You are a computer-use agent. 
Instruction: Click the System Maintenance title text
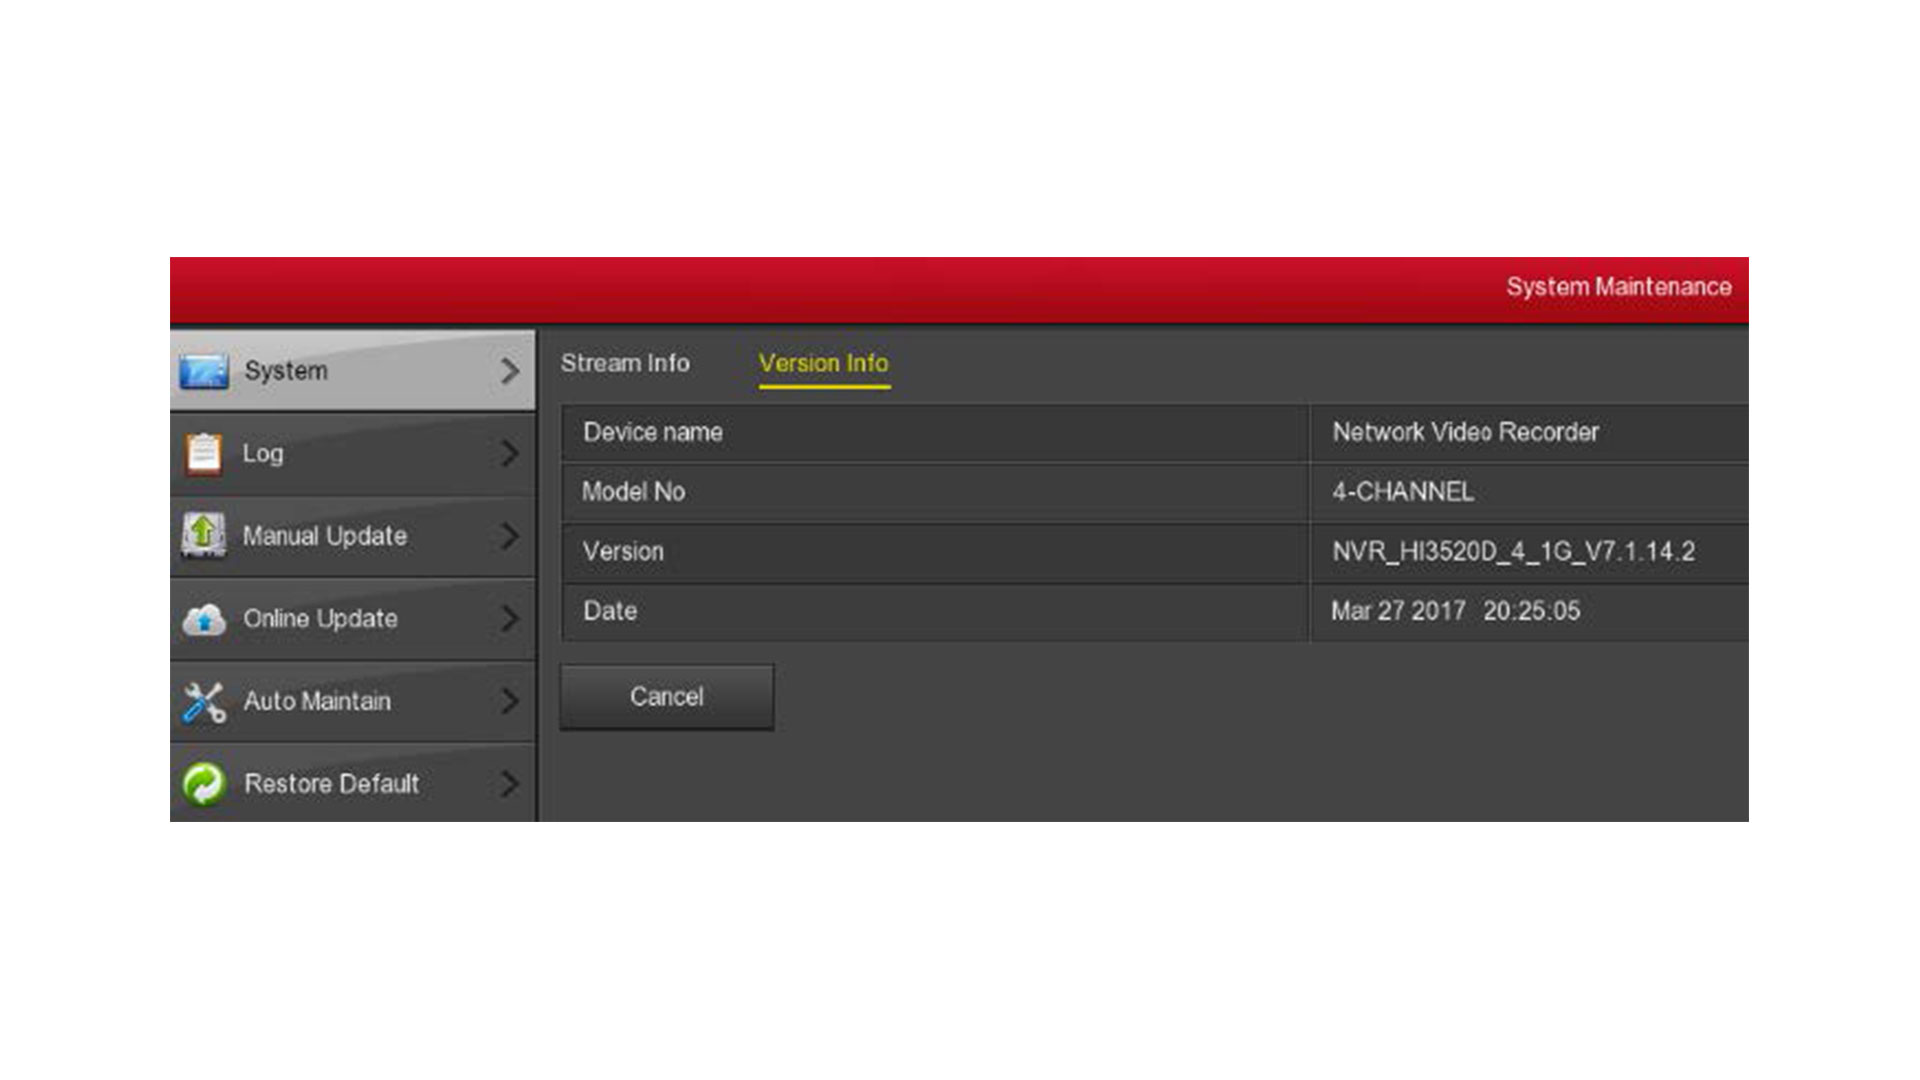(x=1619, y=287)
